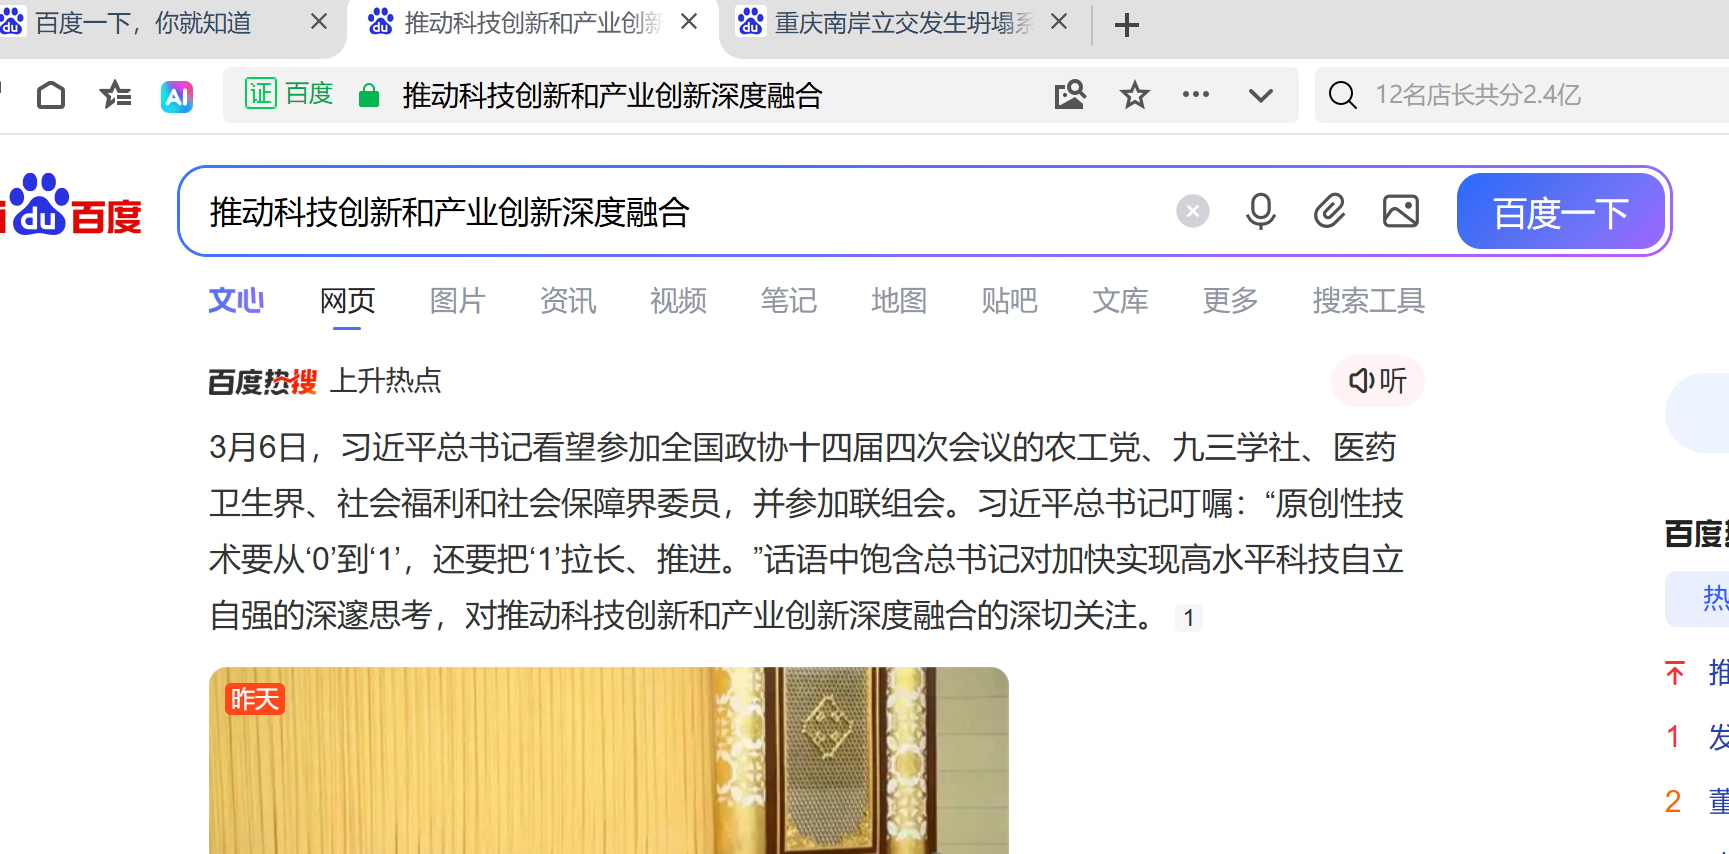
Task: Clear the Baidu search box text
Action: pos(1192,212)
